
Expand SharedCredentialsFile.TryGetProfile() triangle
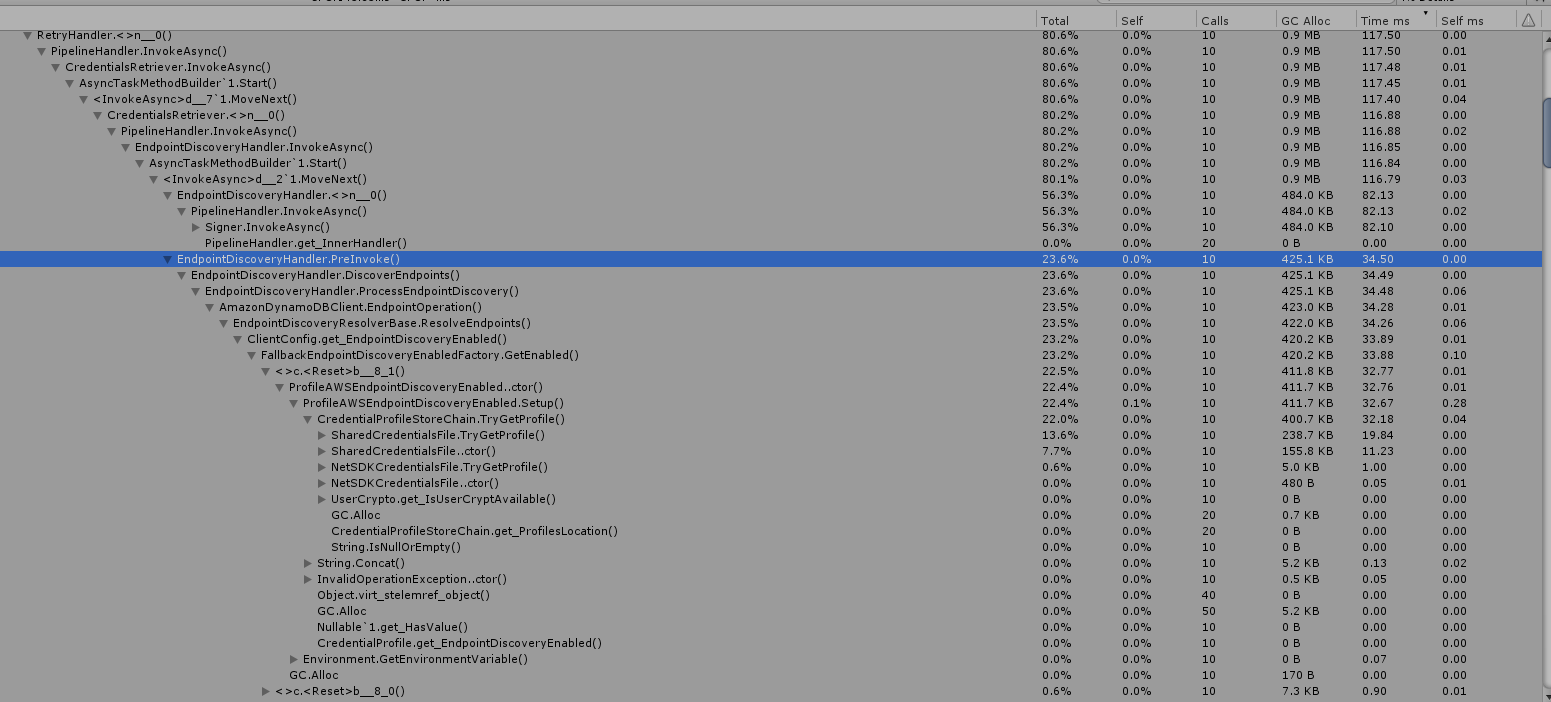point(322,435)
